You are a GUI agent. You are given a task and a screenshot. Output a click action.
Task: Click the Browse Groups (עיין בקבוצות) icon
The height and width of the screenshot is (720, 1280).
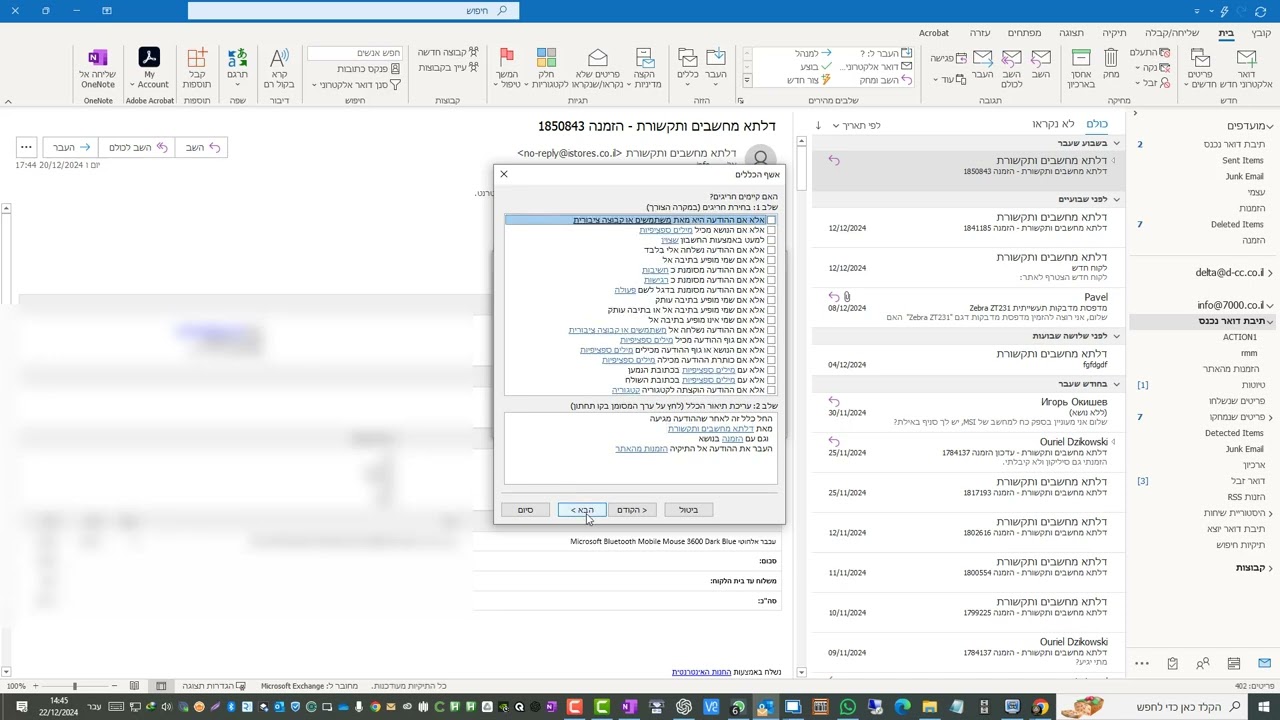tap(474, 68)
